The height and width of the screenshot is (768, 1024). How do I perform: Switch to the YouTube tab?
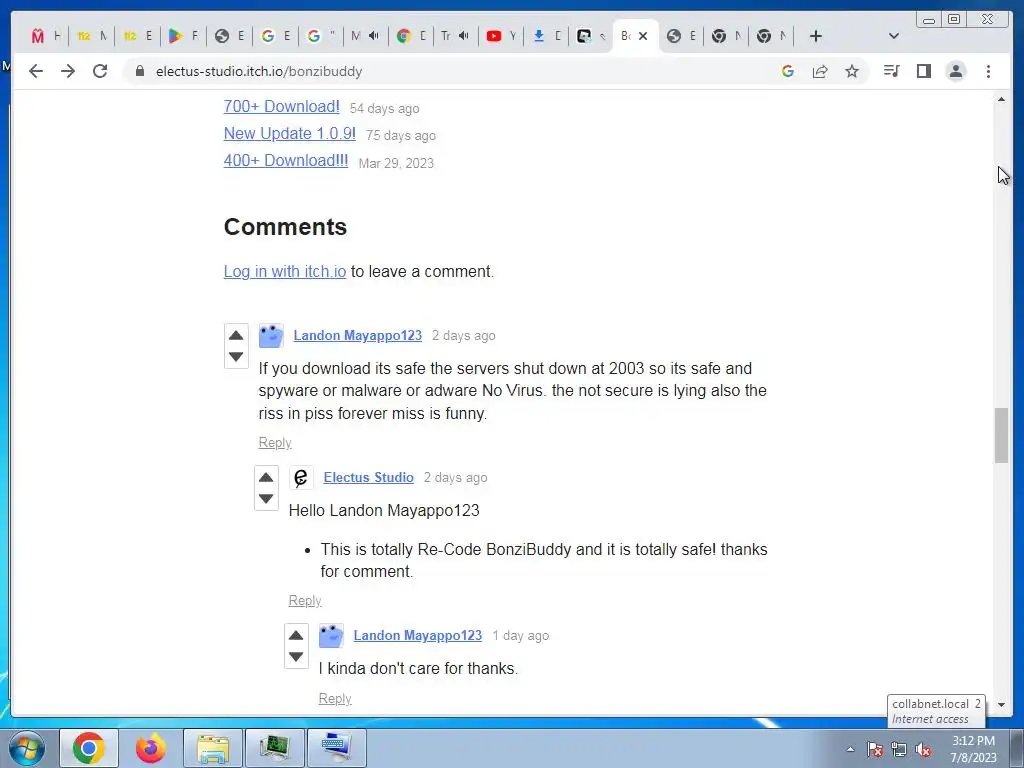click(501, 36)
